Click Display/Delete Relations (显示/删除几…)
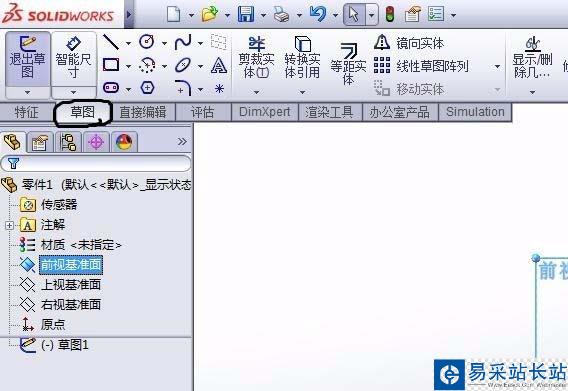 pyautogui.click(x=532, y=58)
